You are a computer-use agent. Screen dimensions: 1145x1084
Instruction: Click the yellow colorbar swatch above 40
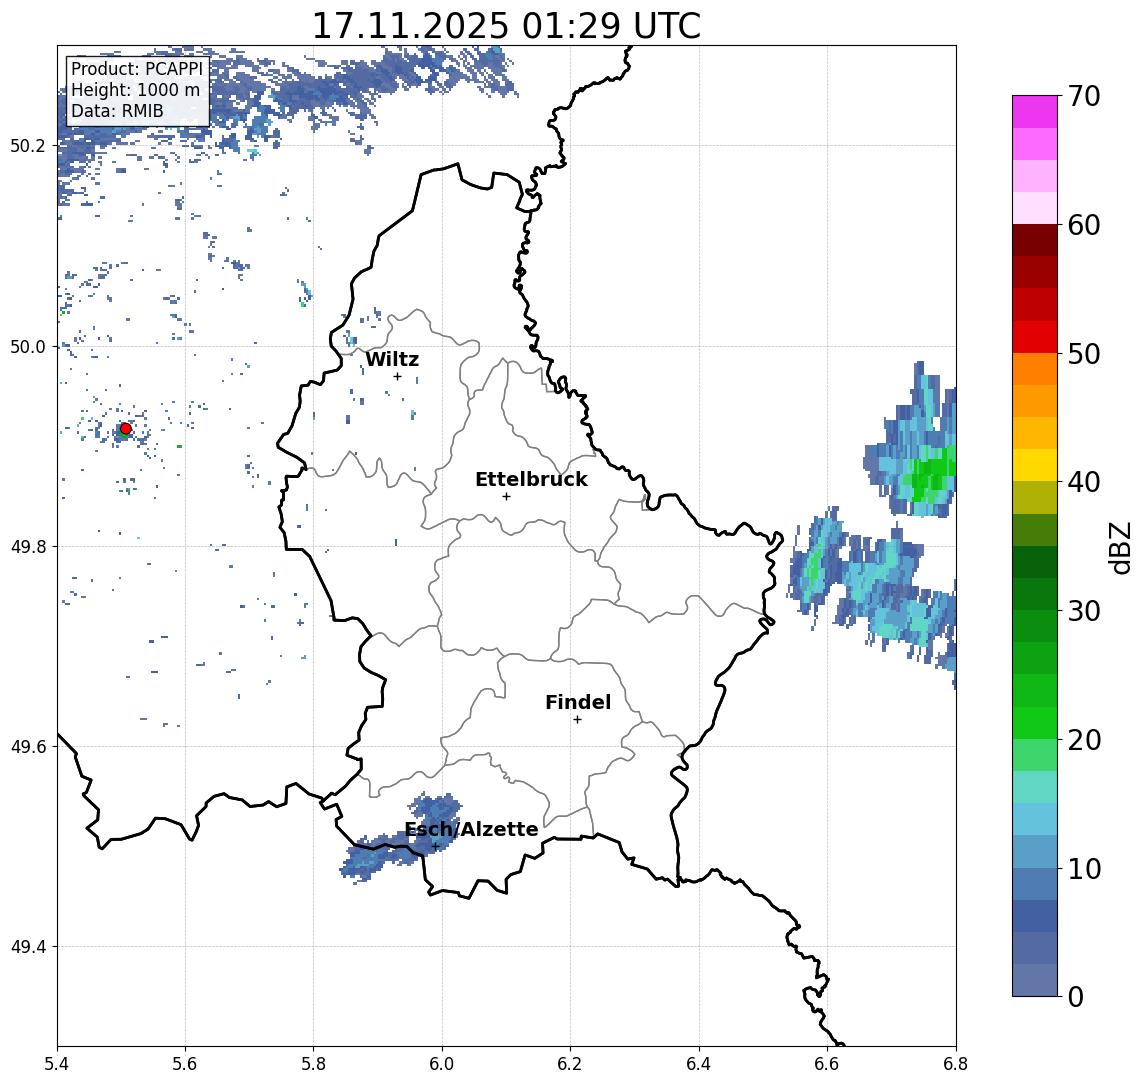pos(1035,465)
